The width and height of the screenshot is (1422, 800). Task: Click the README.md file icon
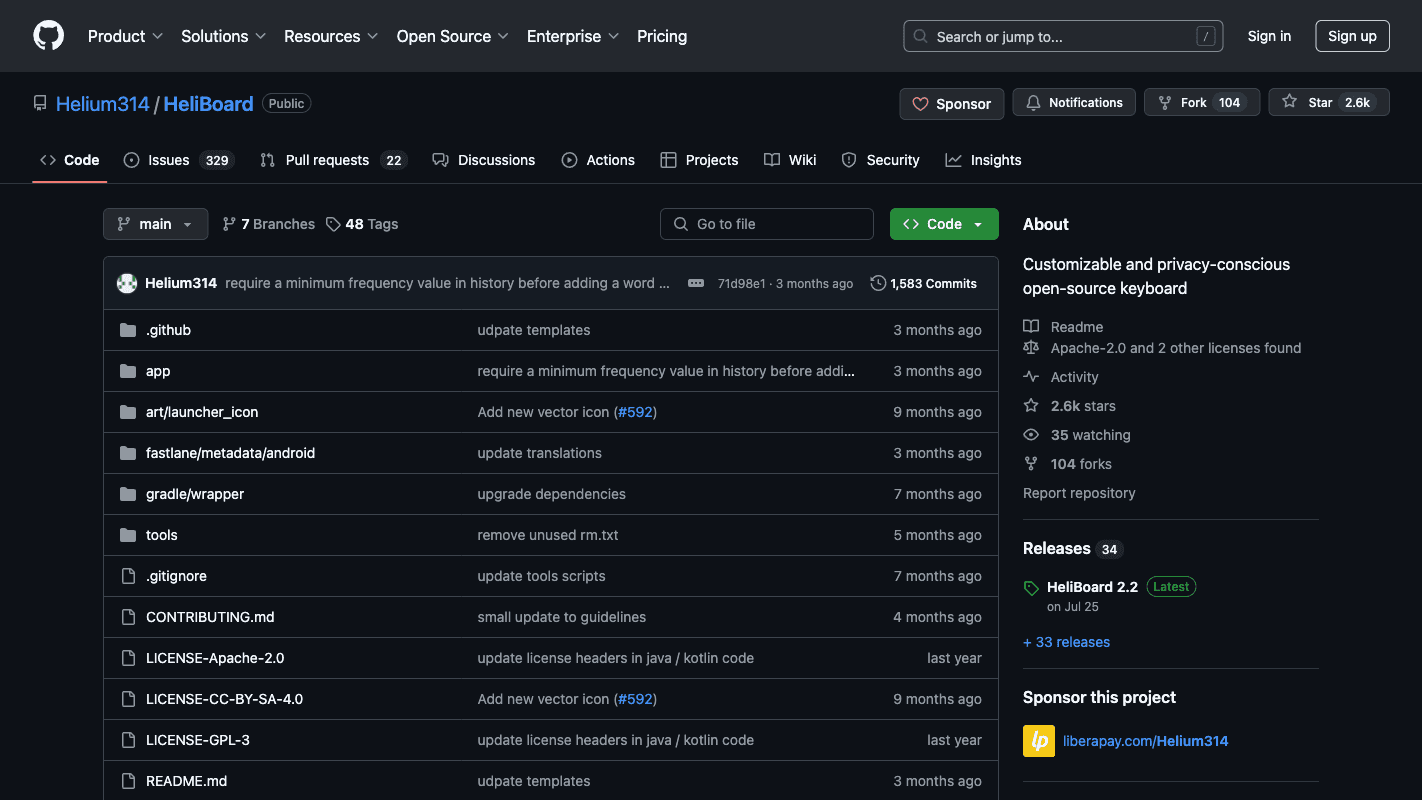coord(128,781)
